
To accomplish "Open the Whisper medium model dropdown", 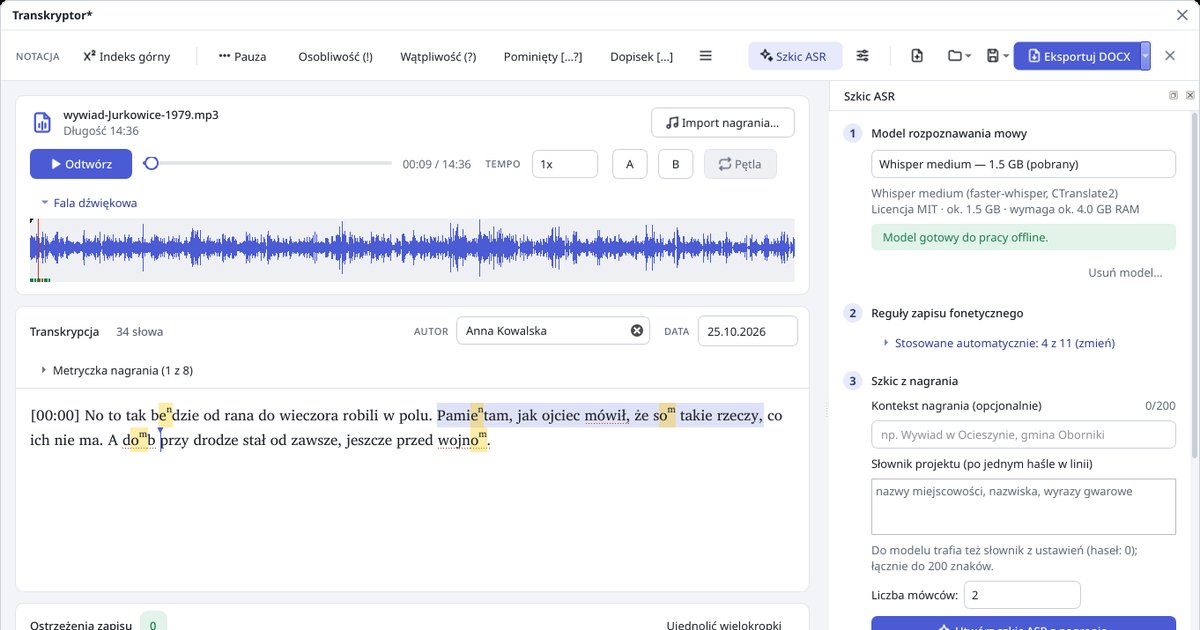I will pyautogui.click(x=1024, y=164).
